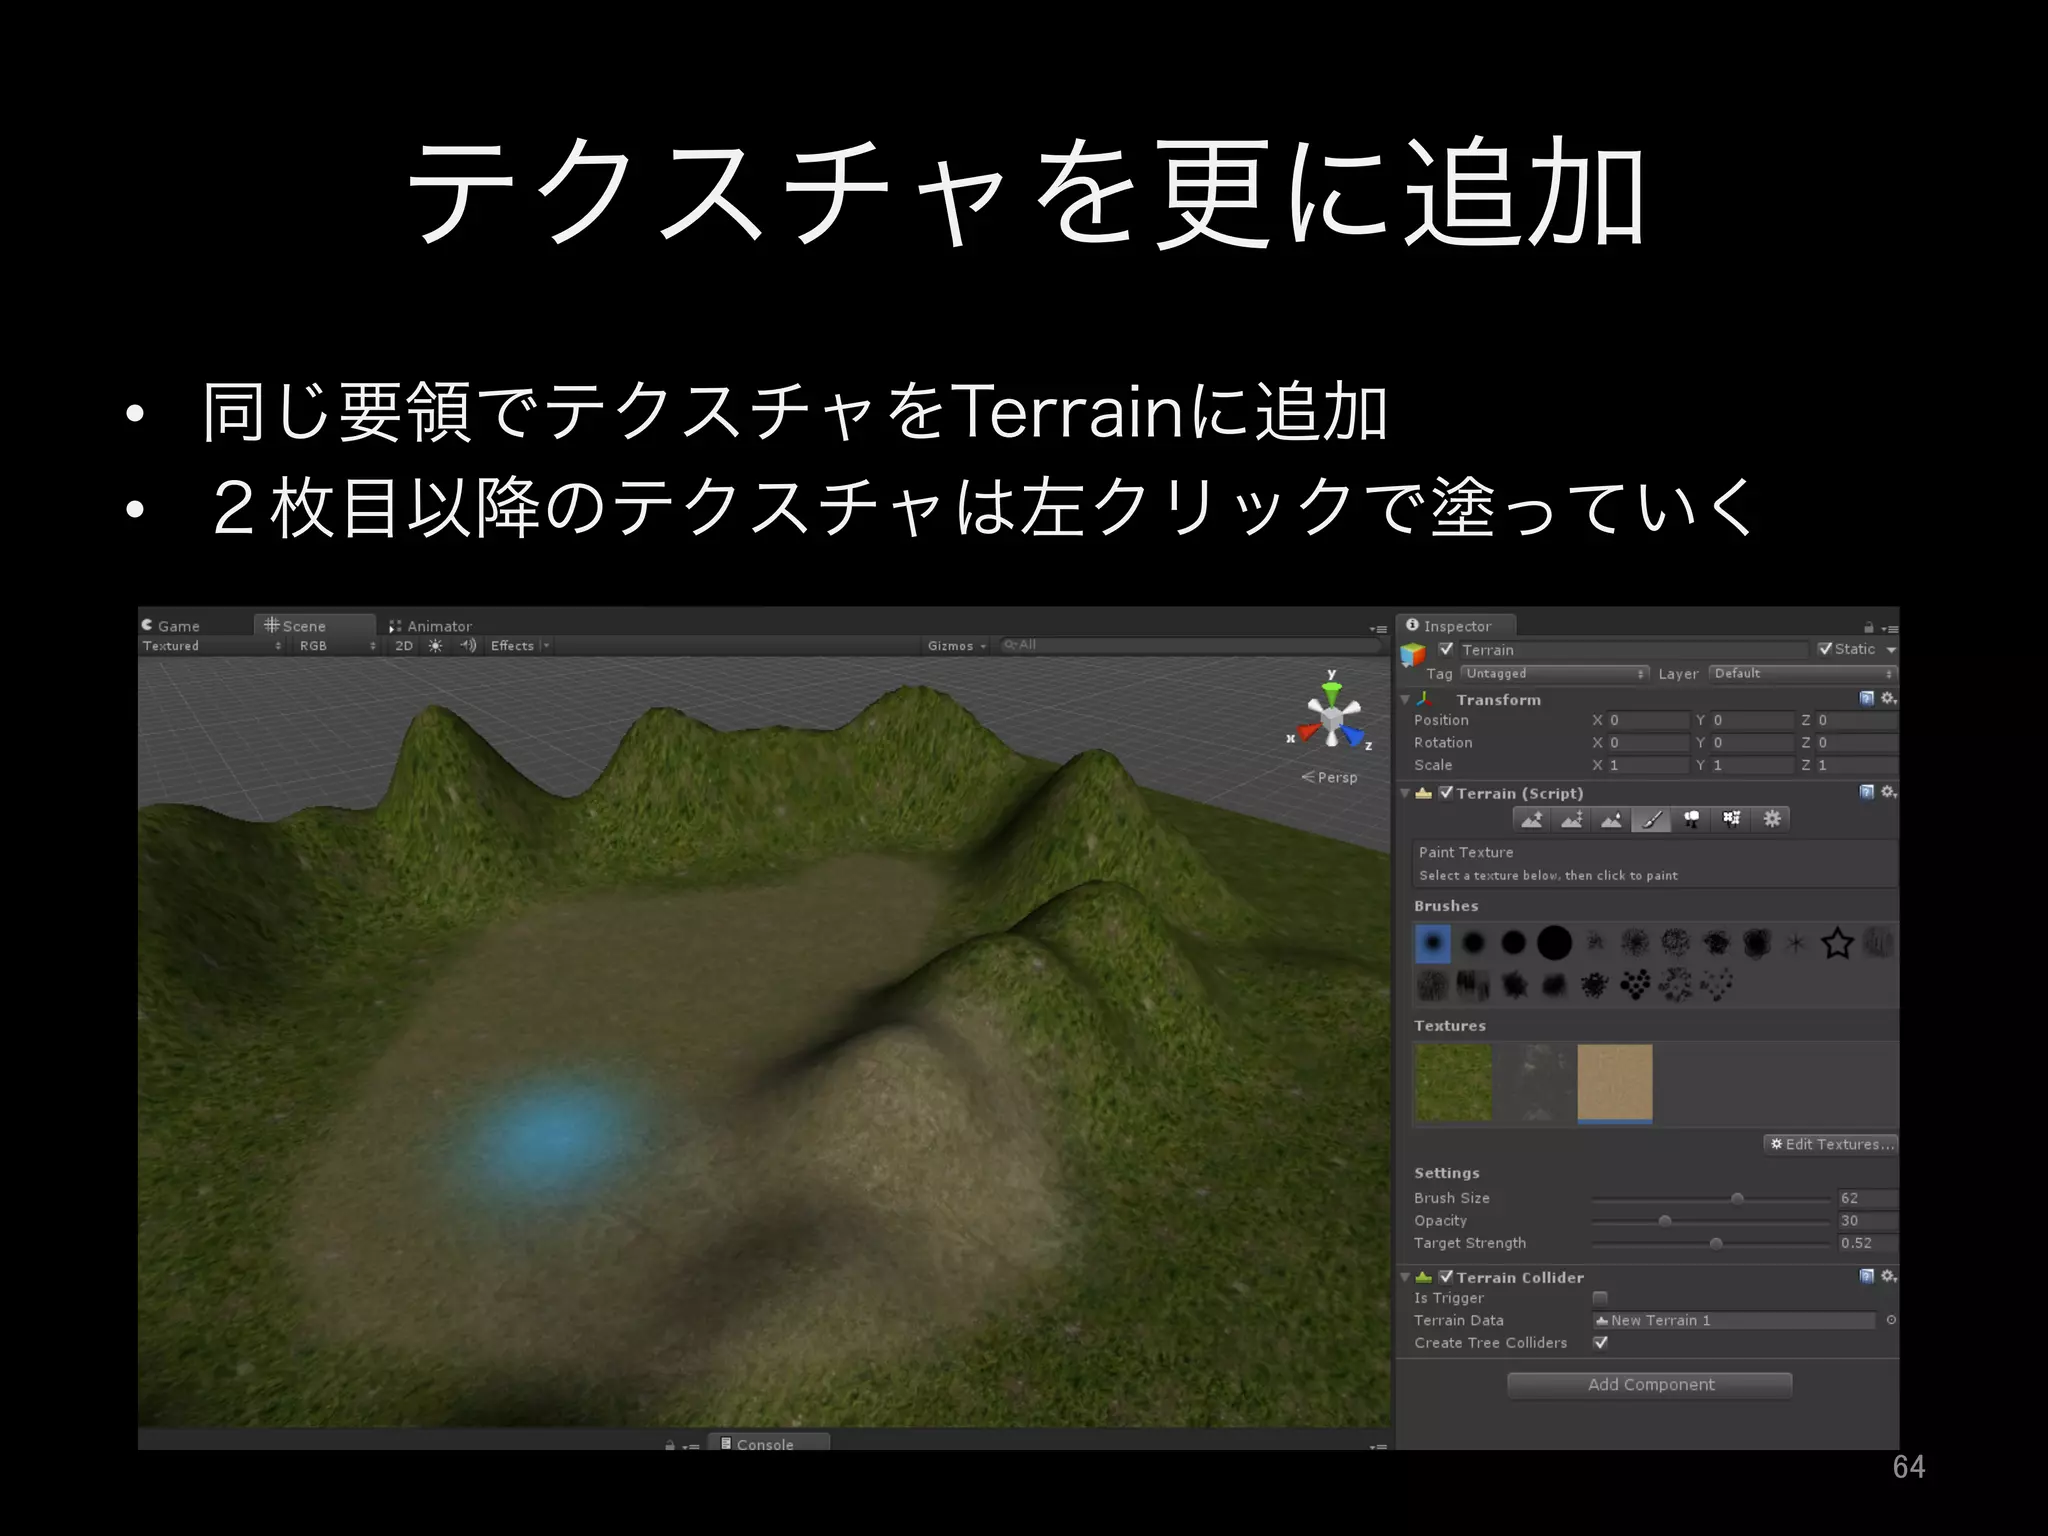The height and width of the screenshot is (1536, 2048).
Task: Choose the star-shaped brush
Action: tap(1837, 943)
